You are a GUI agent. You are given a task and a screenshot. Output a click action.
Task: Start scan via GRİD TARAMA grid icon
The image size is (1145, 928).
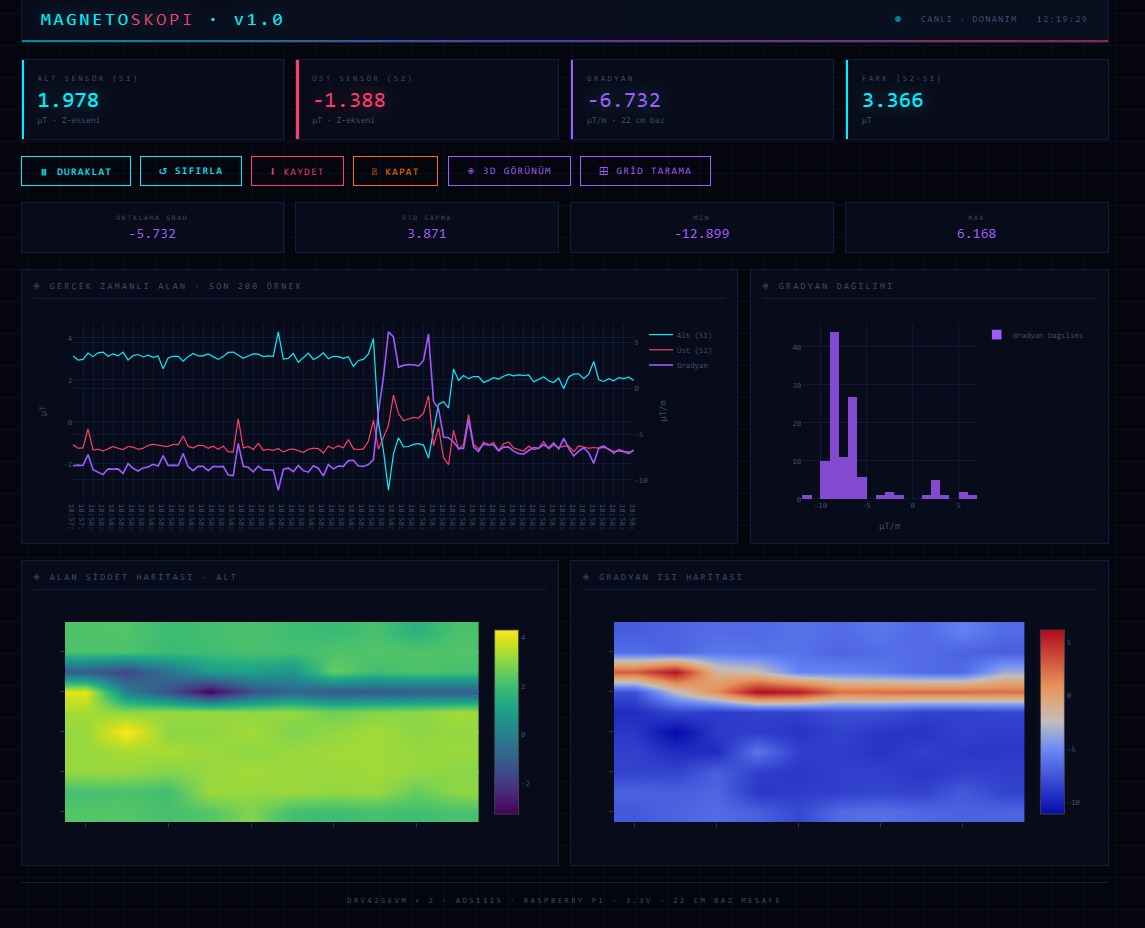coord(604,171)
